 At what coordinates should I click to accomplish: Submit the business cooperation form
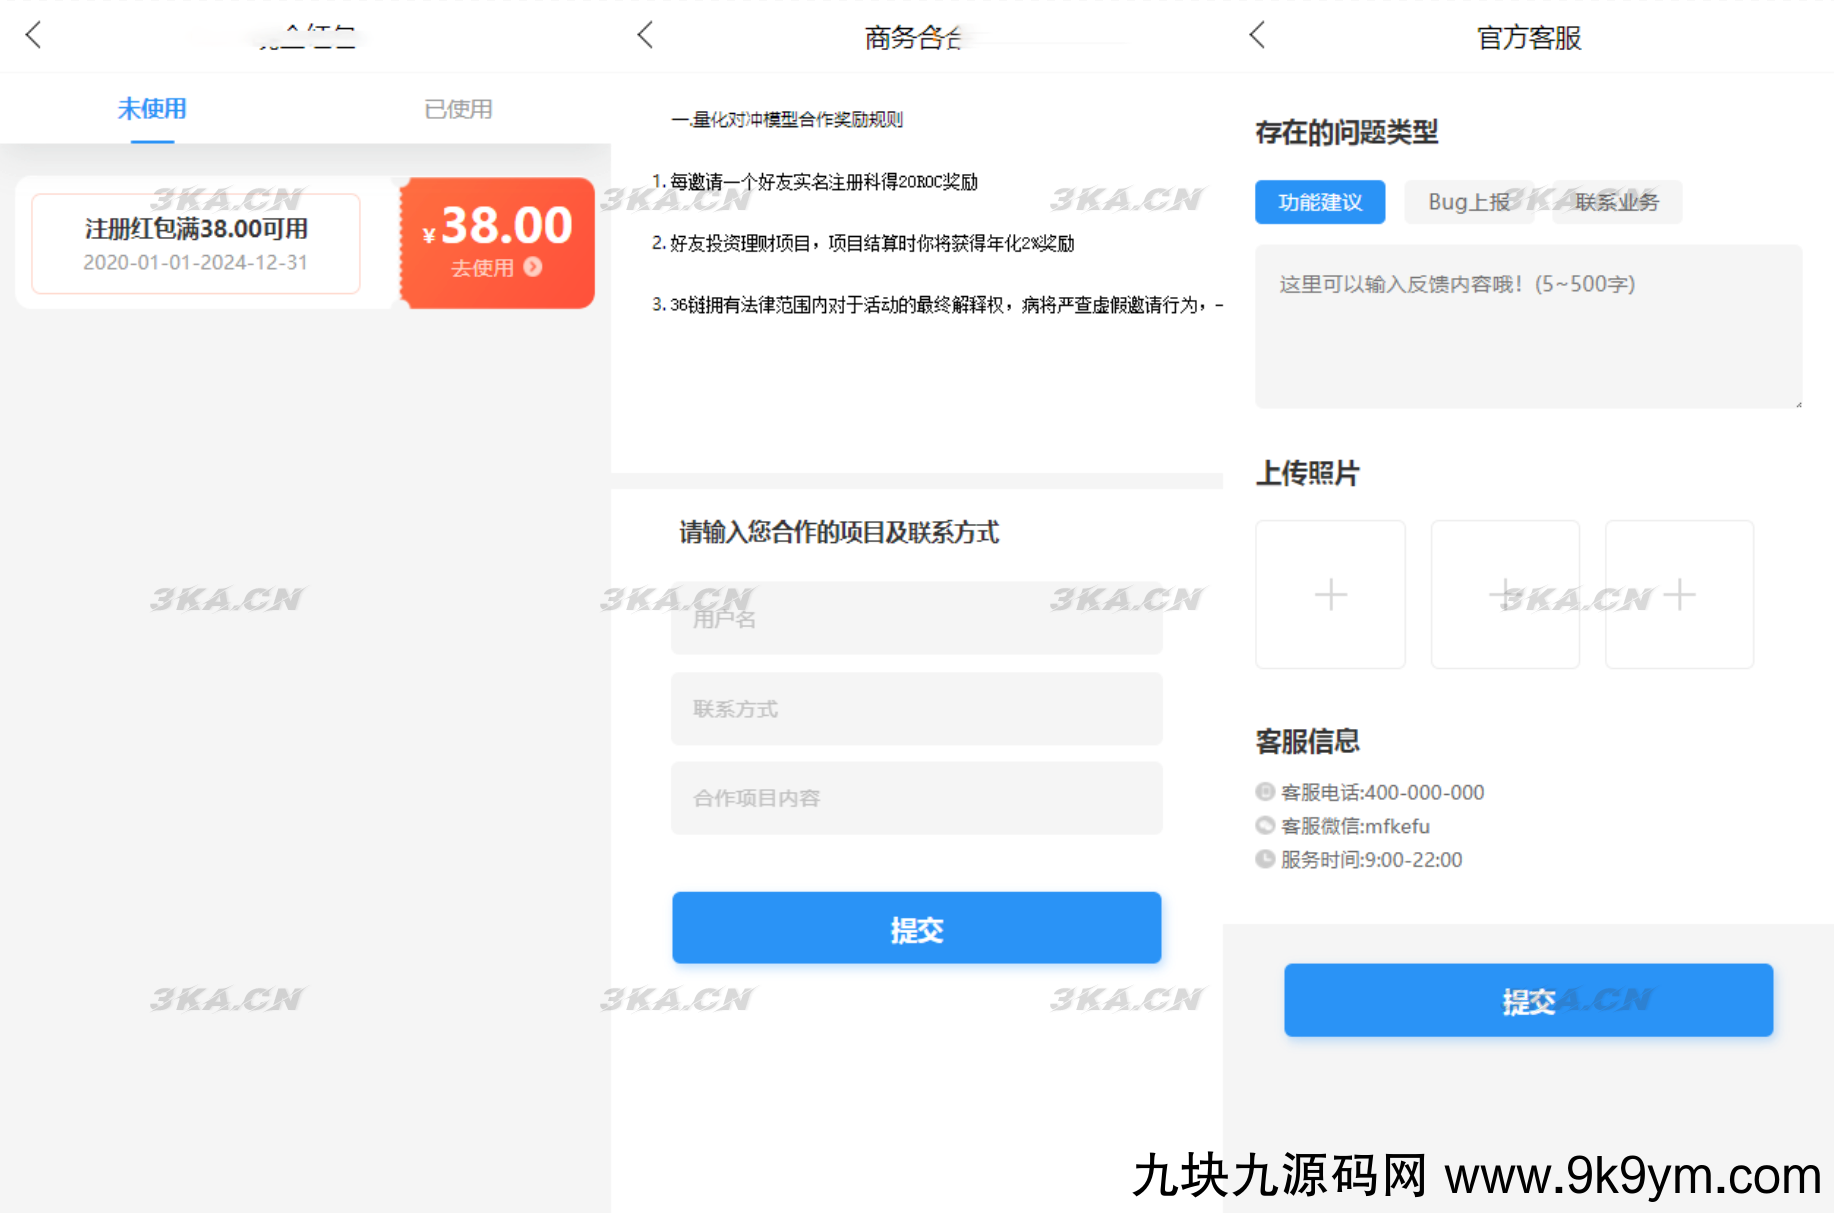tap(916, 928)
